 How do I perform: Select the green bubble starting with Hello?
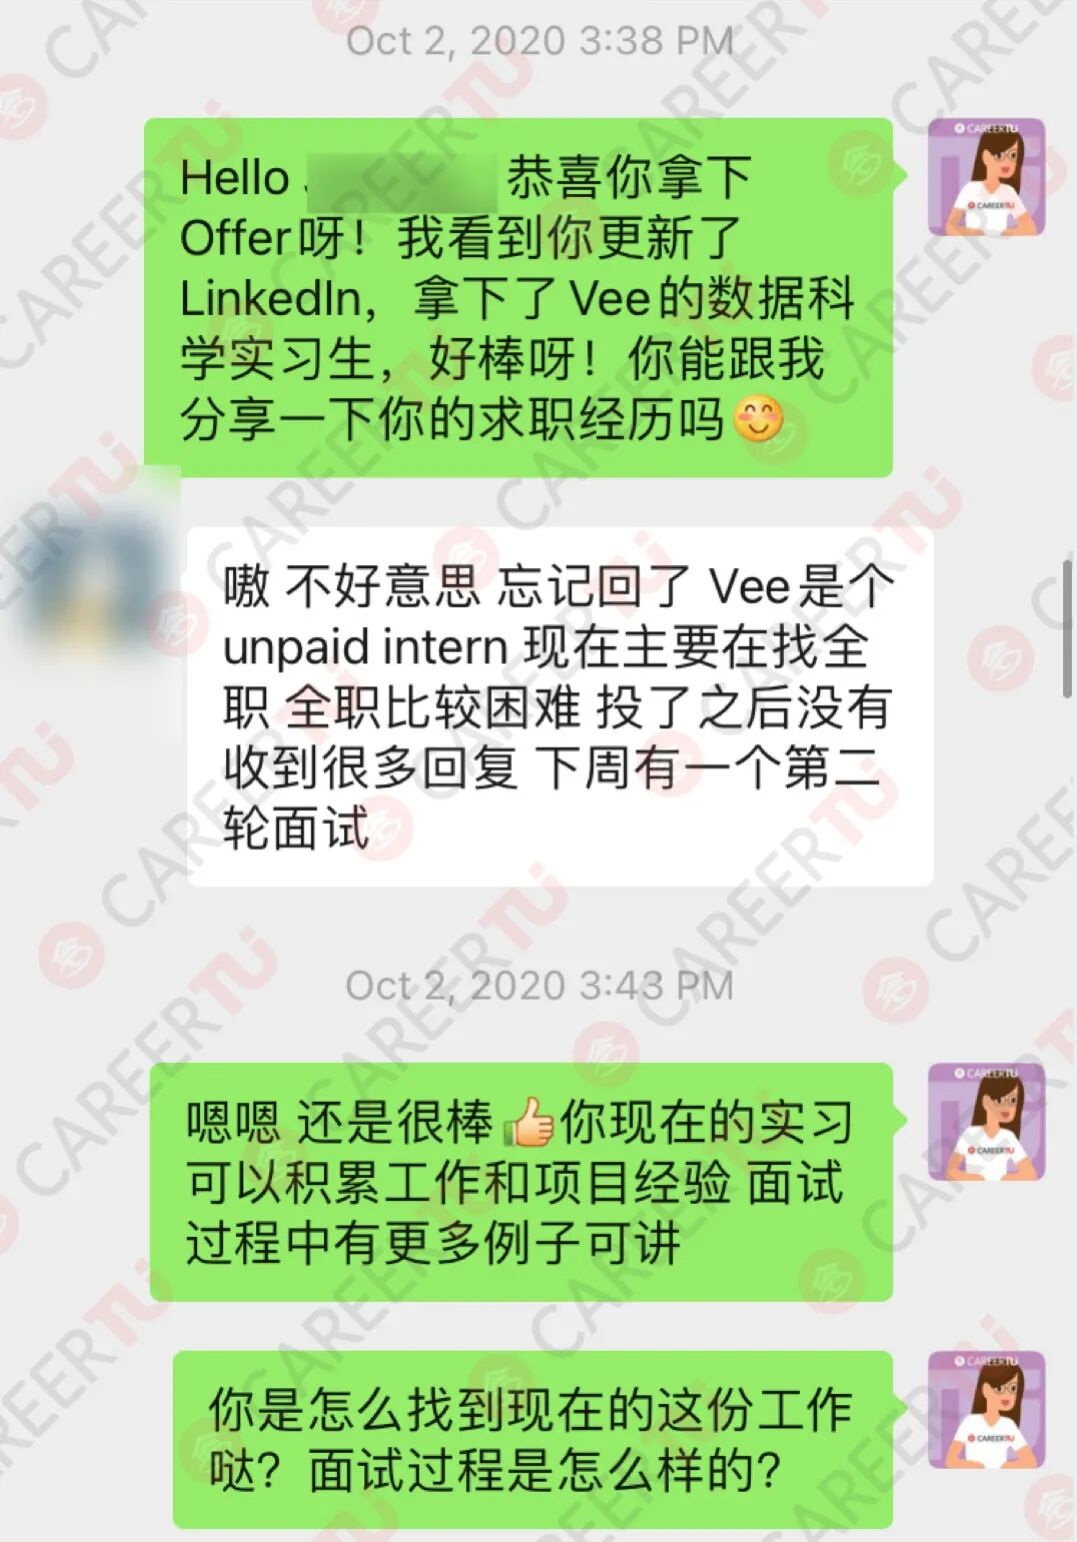pyautogui.click(x=518, y=297)
